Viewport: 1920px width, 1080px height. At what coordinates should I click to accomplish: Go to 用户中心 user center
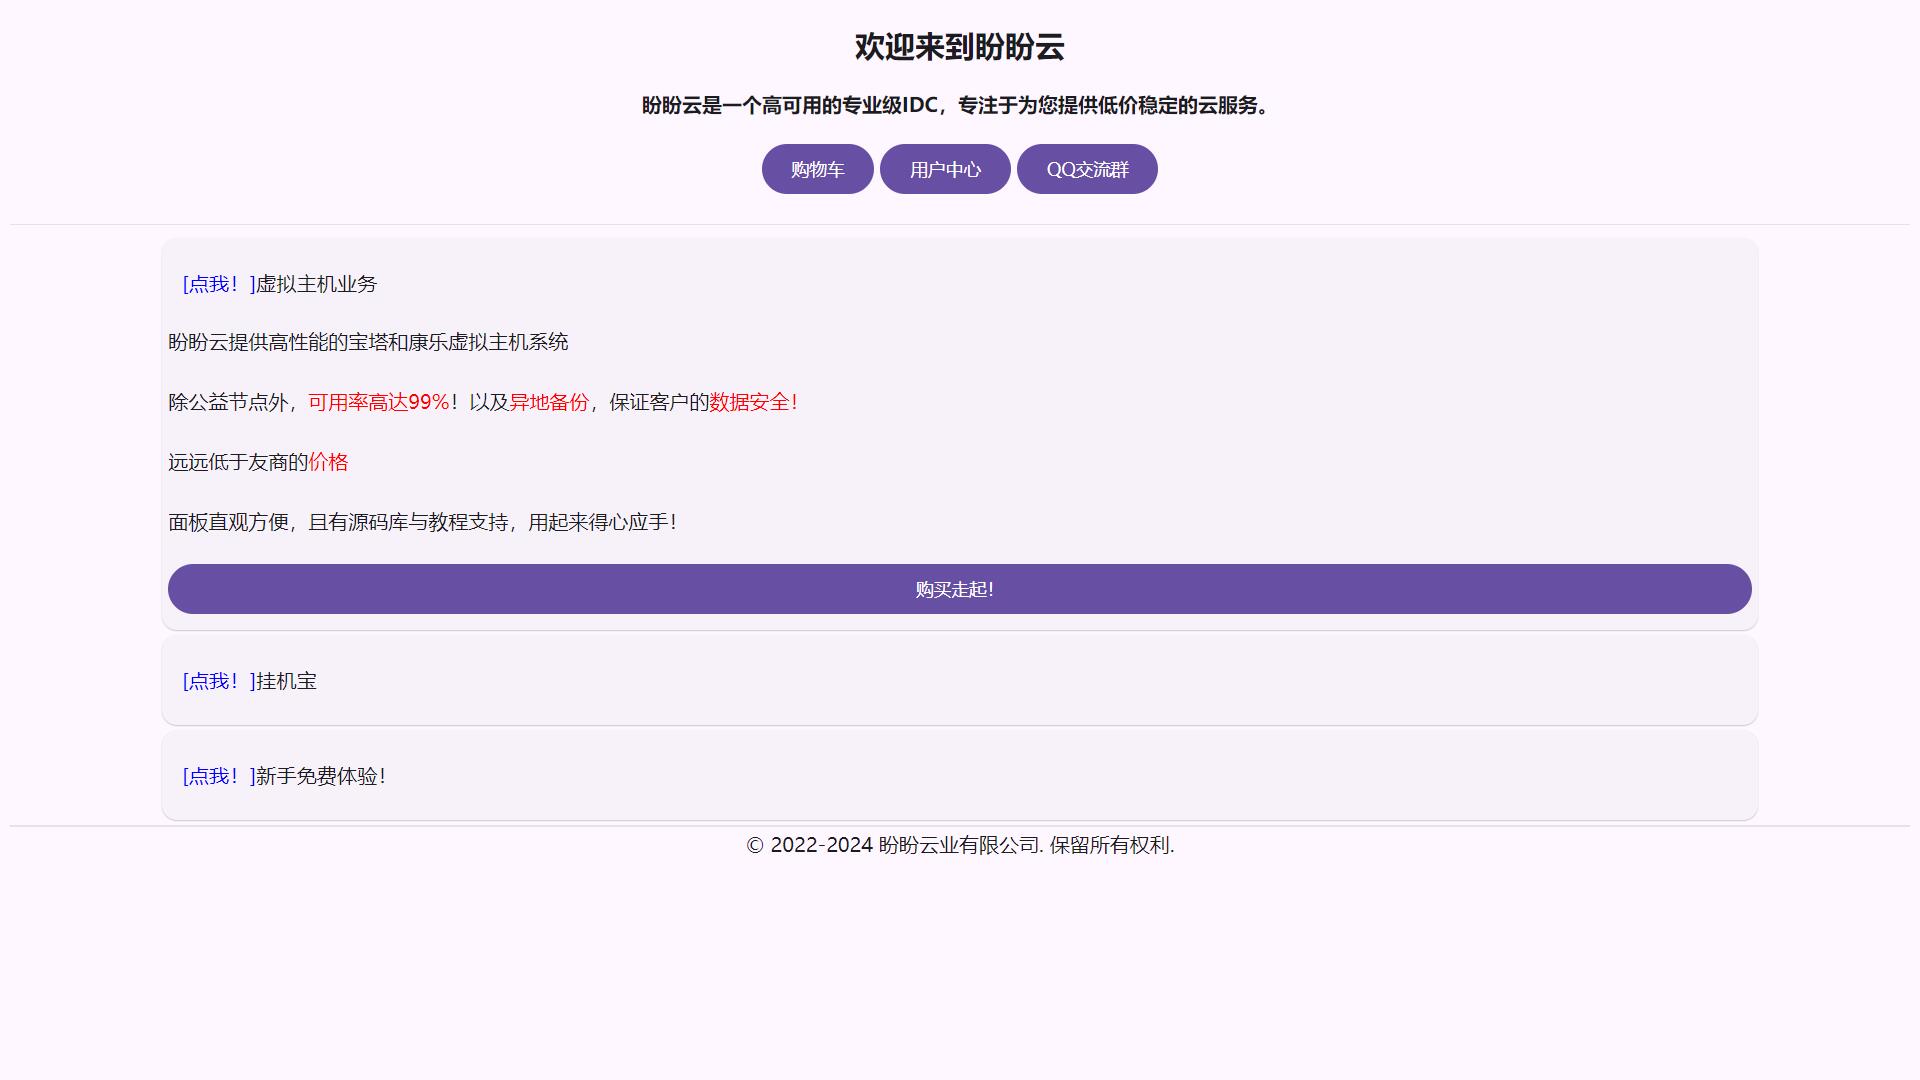pyautogui.click(x=945, y=169)
